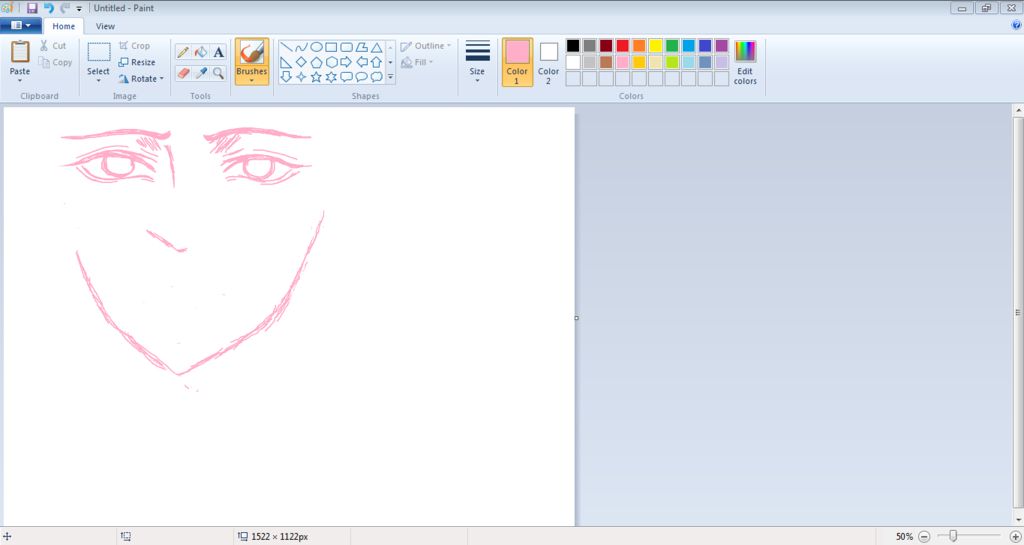Image resolution: width=1024 pixels, height=545 pixels.
Task: Select the Eraser tool
Action: coord(184,73)
